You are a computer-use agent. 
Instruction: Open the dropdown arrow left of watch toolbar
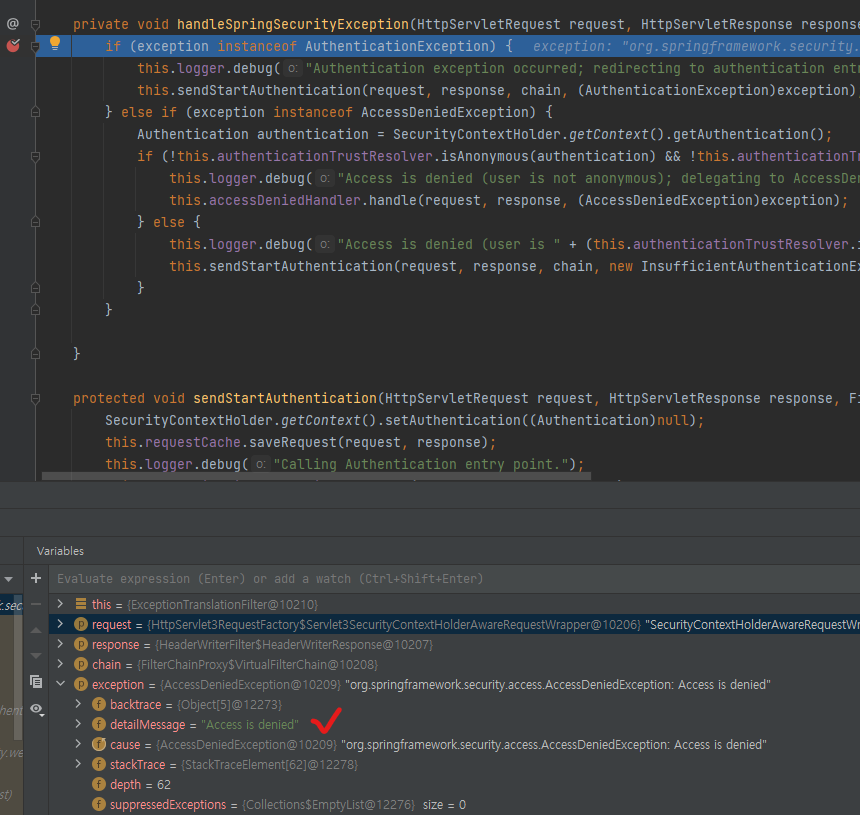(x=9, y=579)
